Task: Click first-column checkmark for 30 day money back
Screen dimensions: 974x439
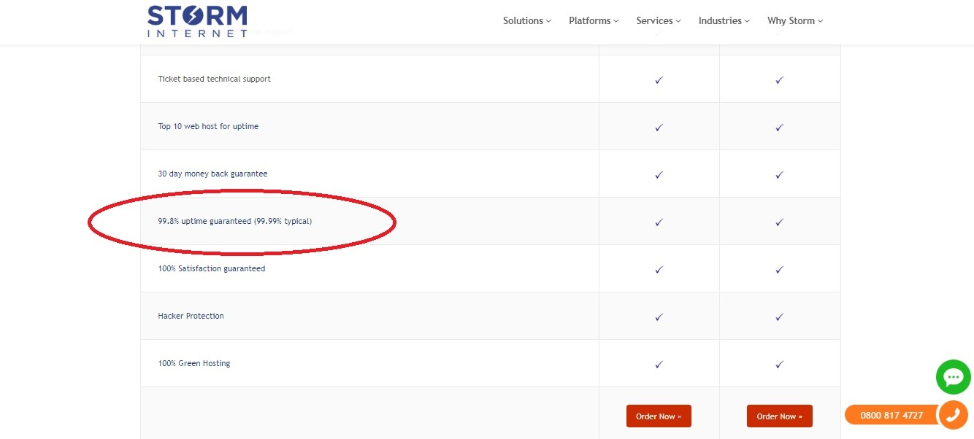Action: point(658,175)
